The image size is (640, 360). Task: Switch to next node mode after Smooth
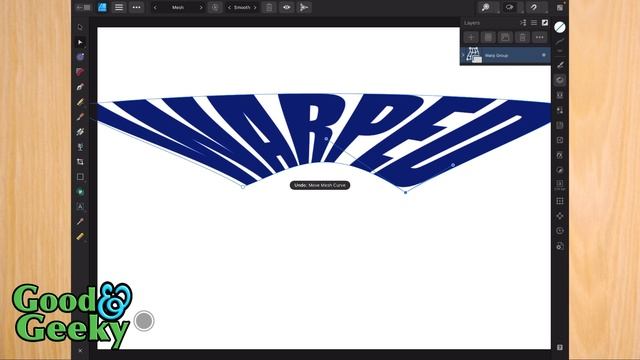point(255,7)
